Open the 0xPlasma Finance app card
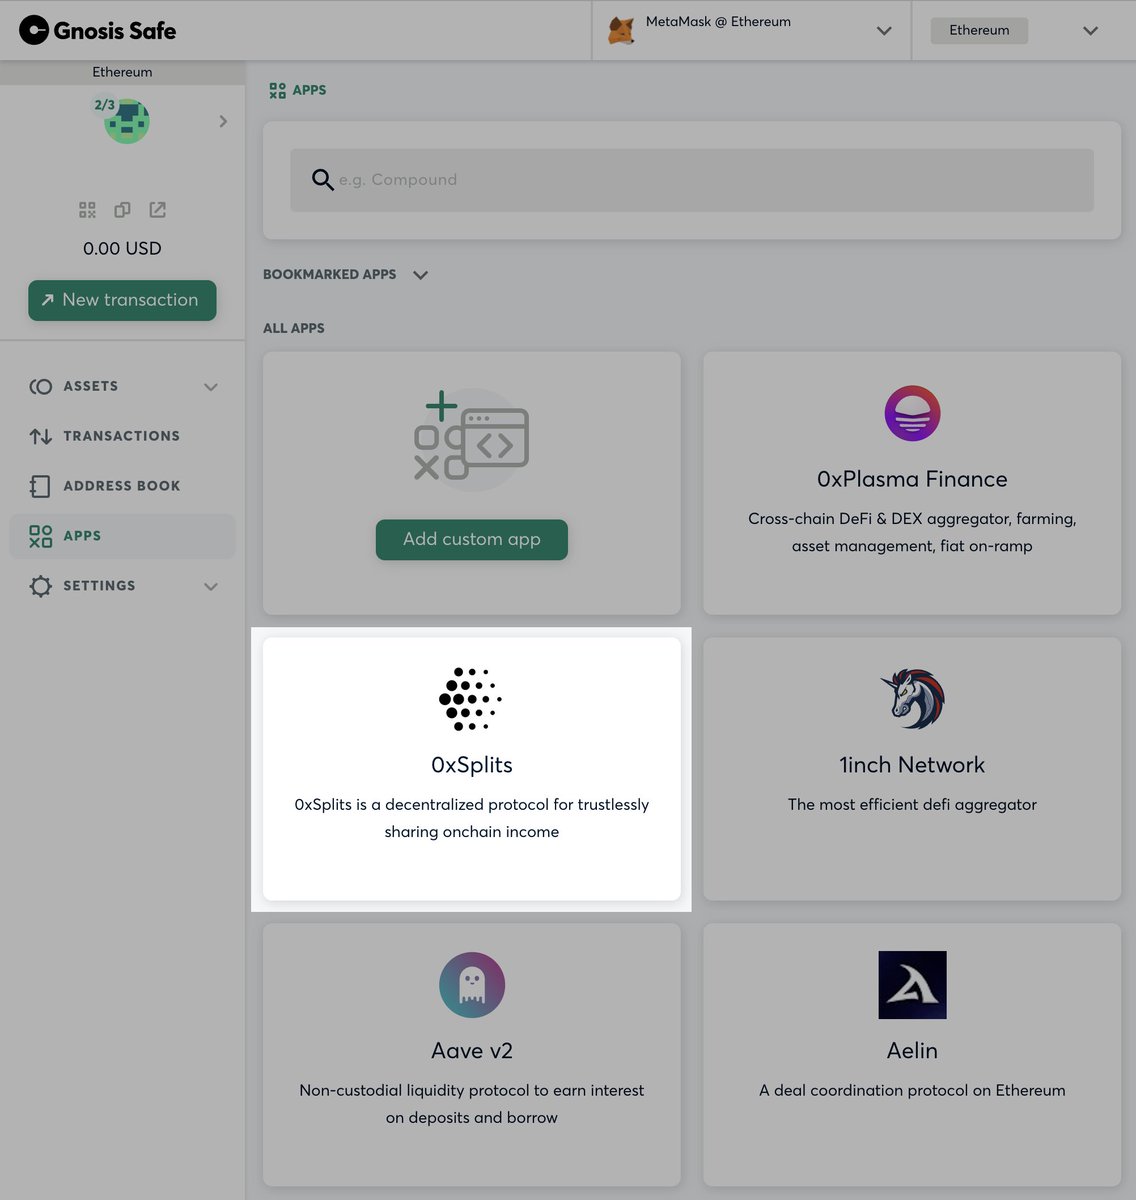This screenshot has height=1200, width=1136. tap(912, 483)
